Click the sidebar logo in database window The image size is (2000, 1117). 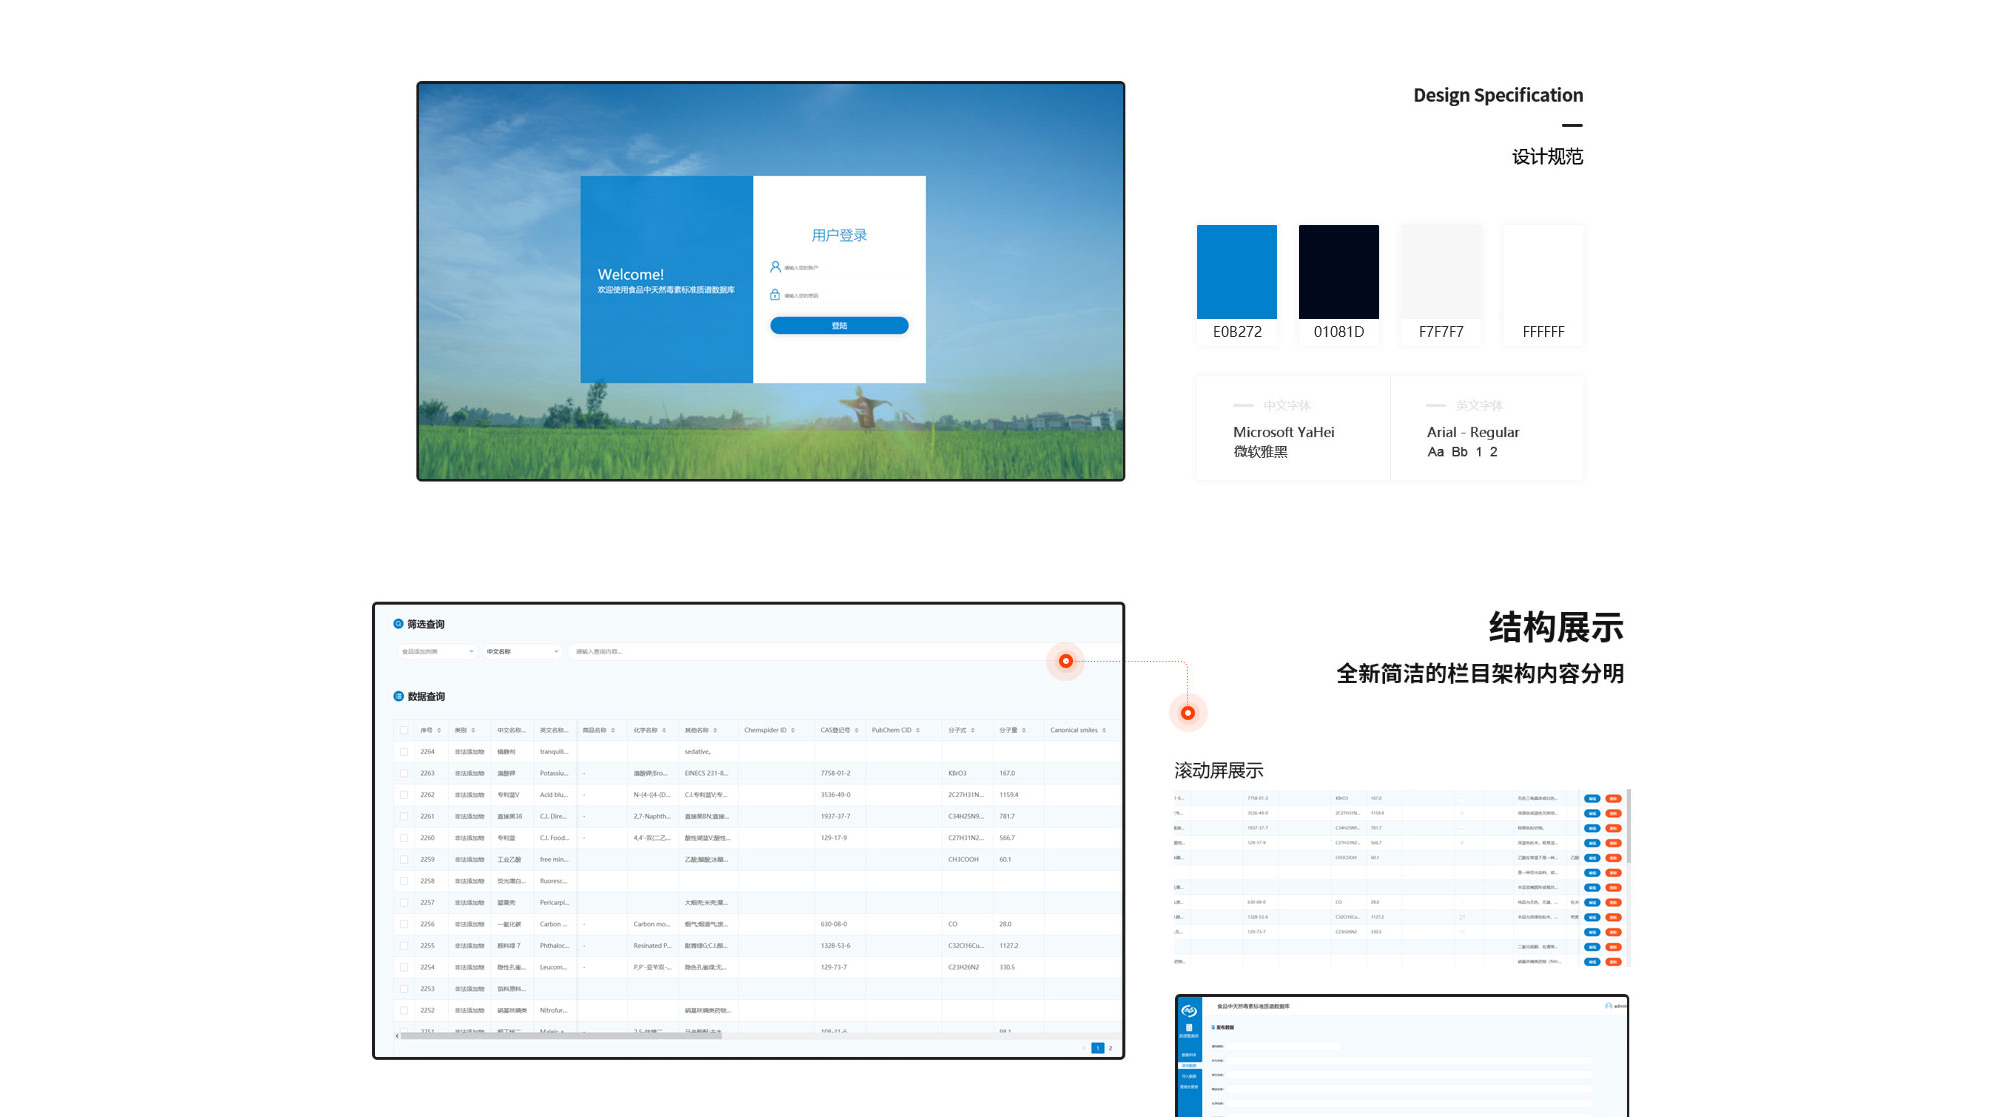pos(1189,1011)
